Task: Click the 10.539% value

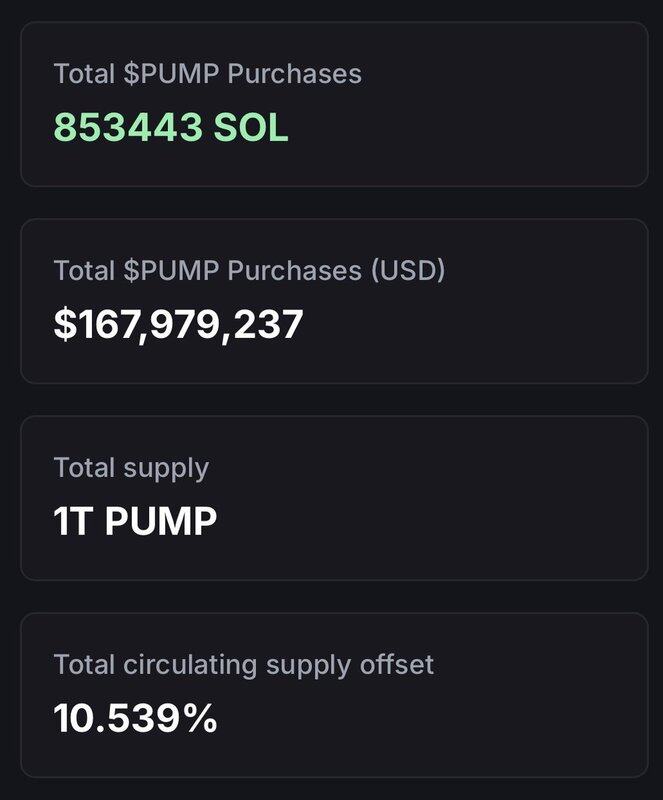Action: coord(135,718)
